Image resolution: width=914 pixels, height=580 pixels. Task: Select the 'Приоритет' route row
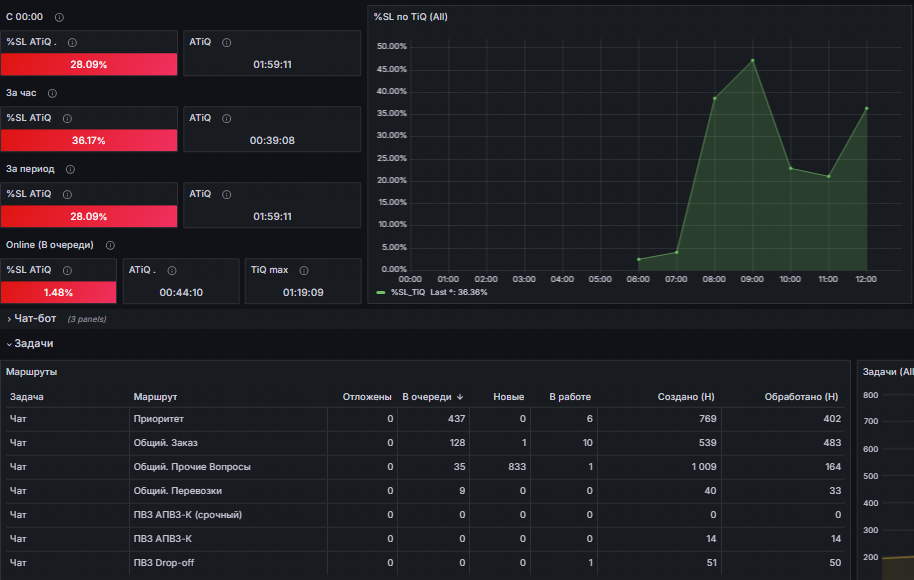pyautogui.click(x=426, y=419)
